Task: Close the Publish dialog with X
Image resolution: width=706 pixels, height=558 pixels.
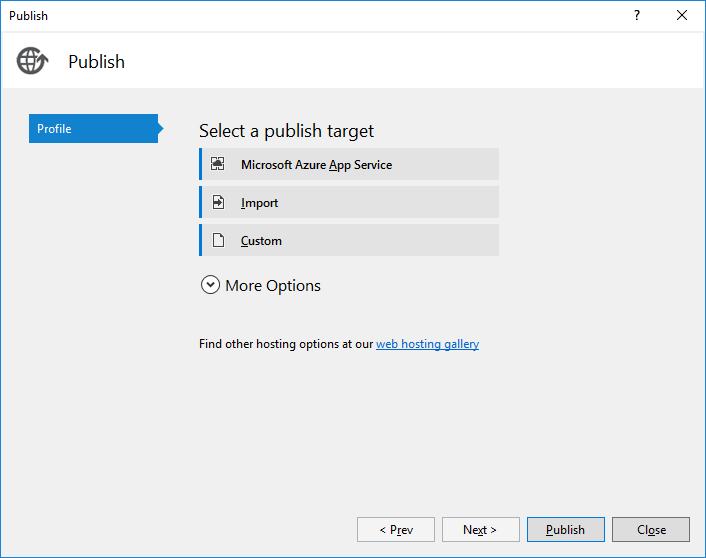Action: click(682, 16)
